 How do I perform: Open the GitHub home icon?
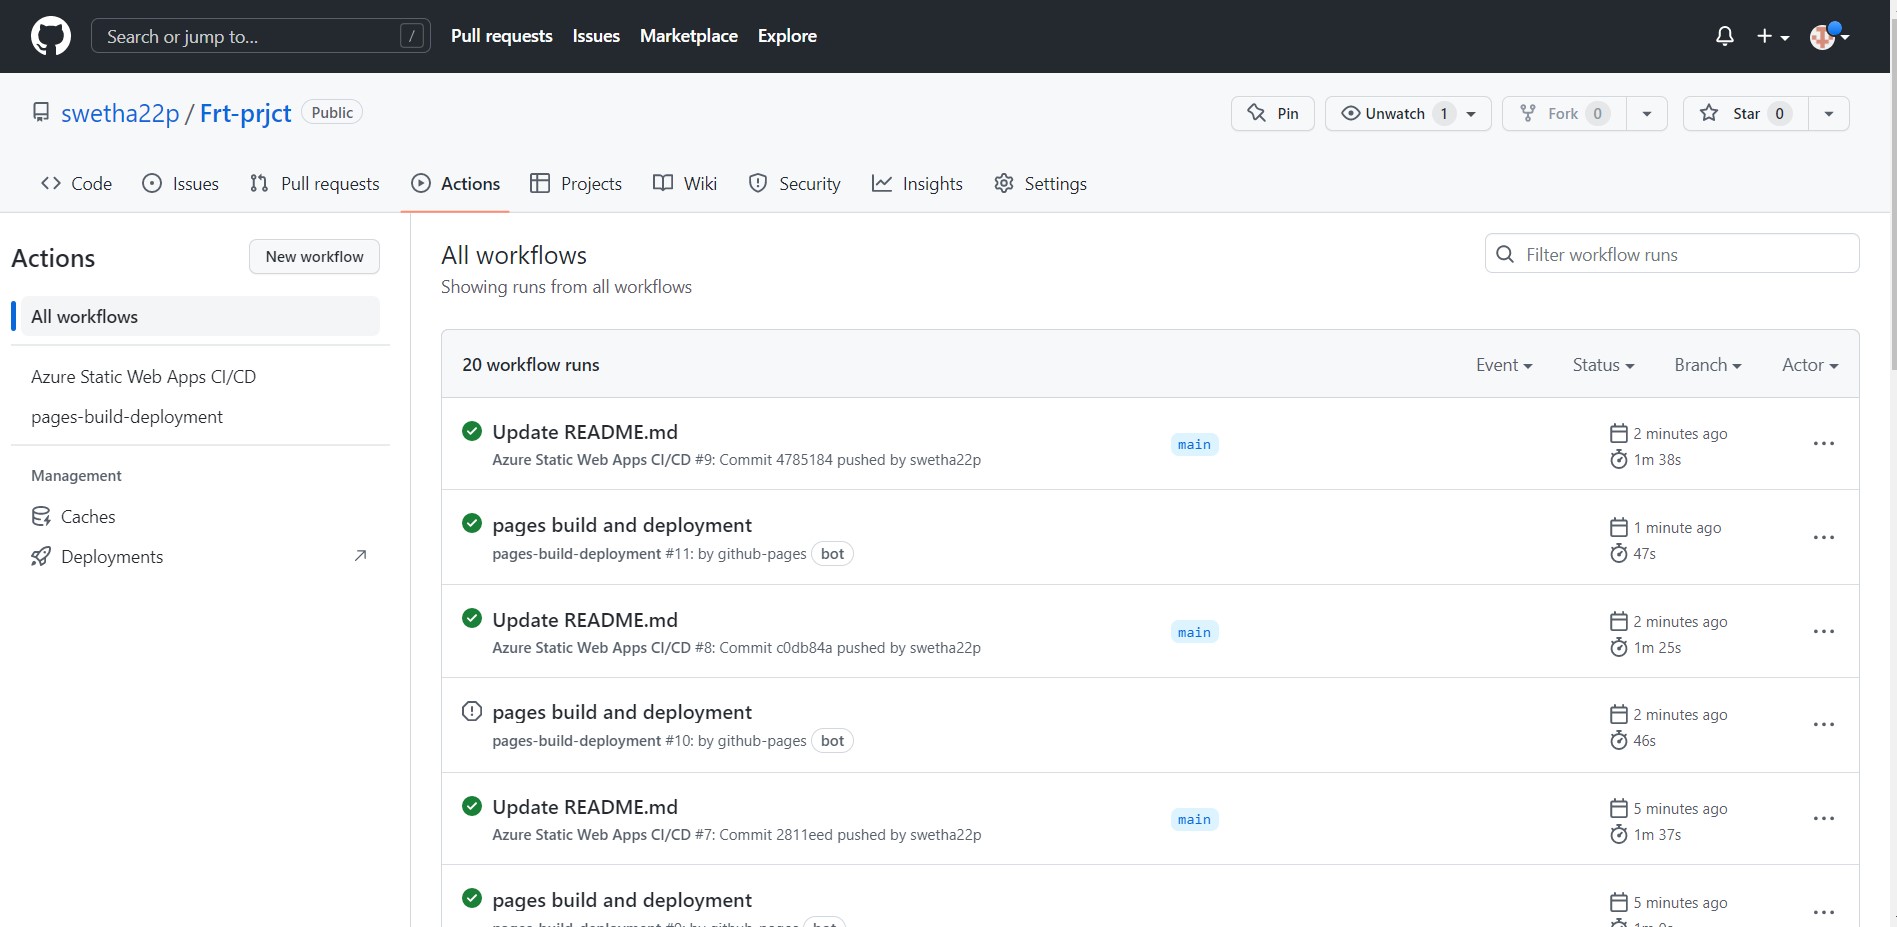49,35
